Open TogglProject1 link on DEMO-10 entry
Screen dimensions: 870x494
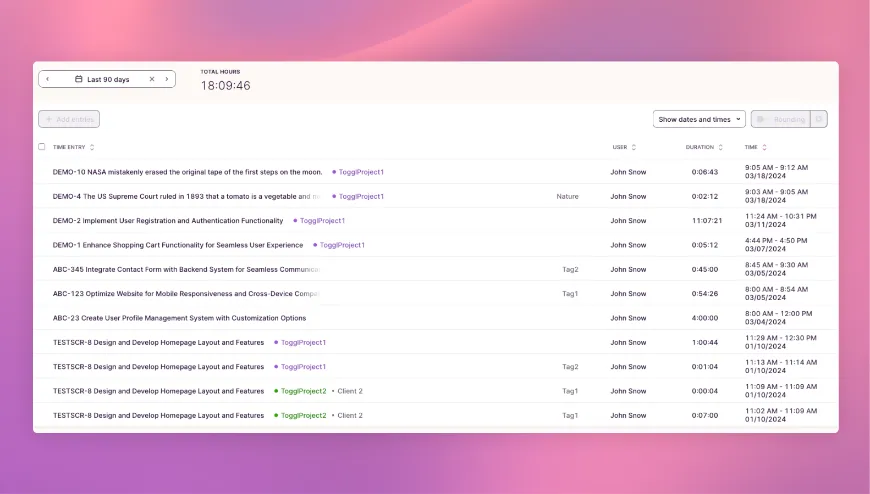pos(361,172)
